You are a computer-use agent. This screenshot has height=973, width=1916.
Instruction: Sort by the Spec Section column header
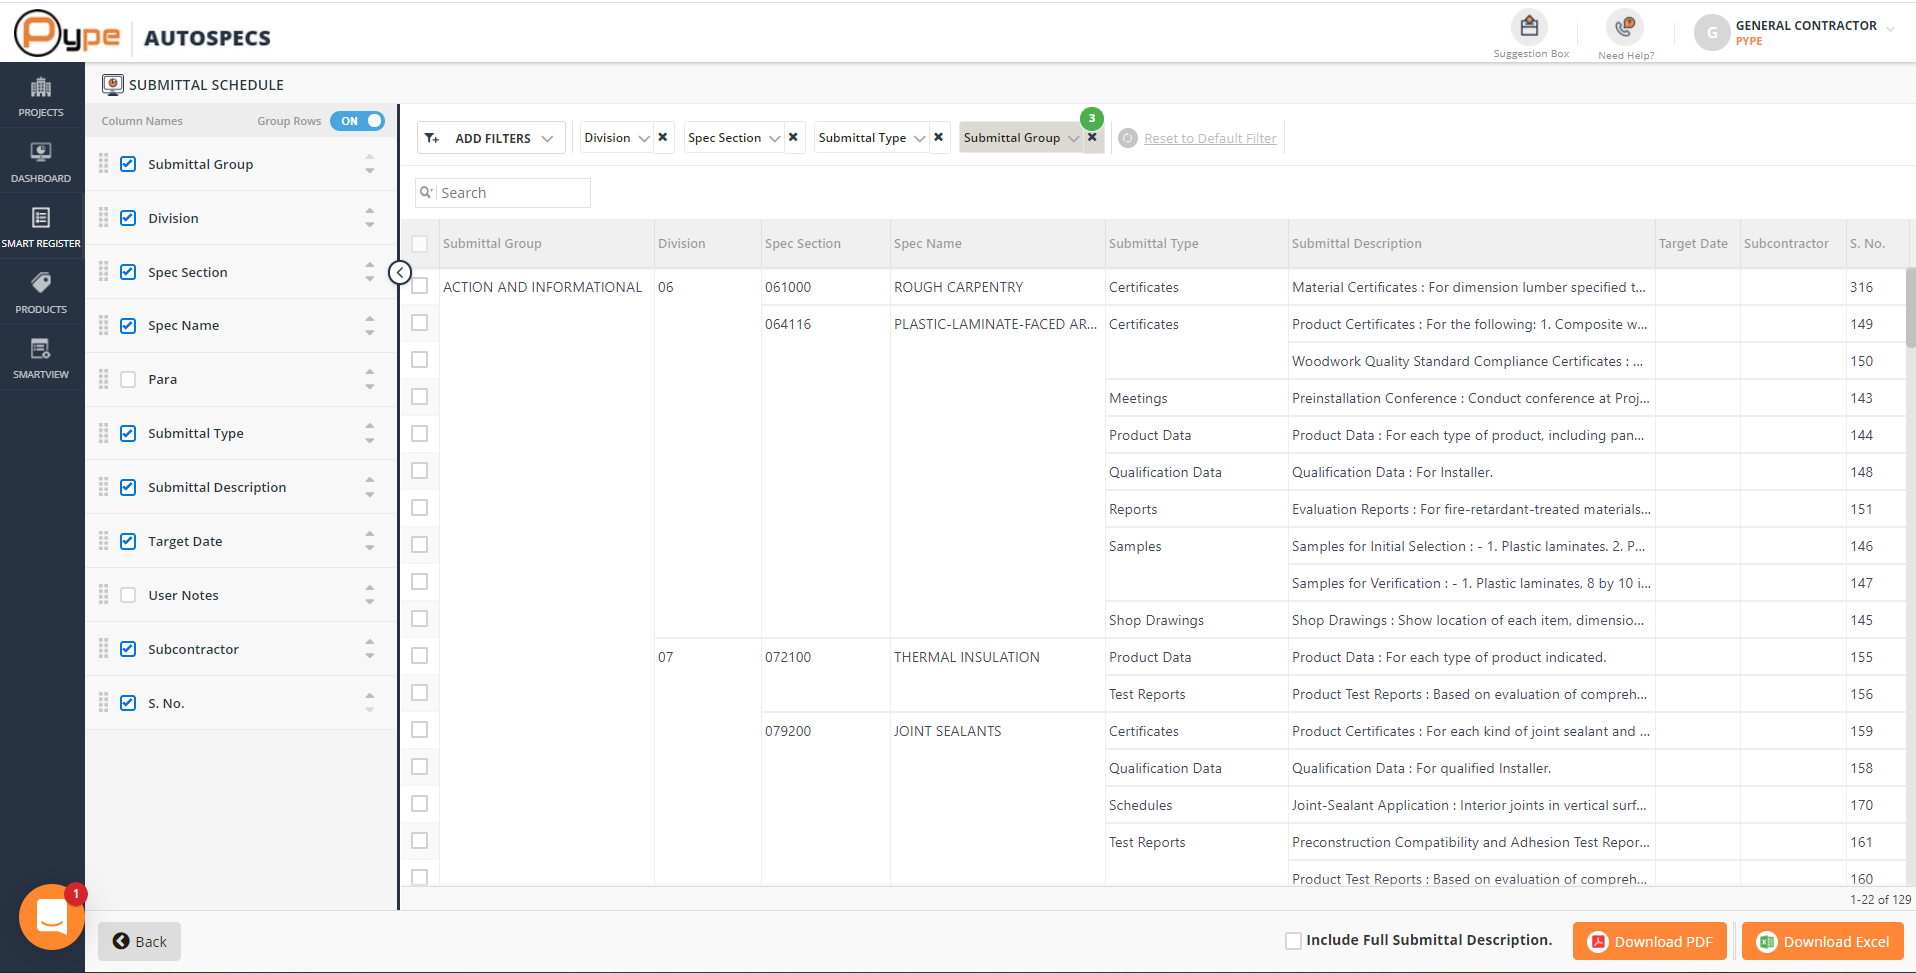[x=803, y=243]
